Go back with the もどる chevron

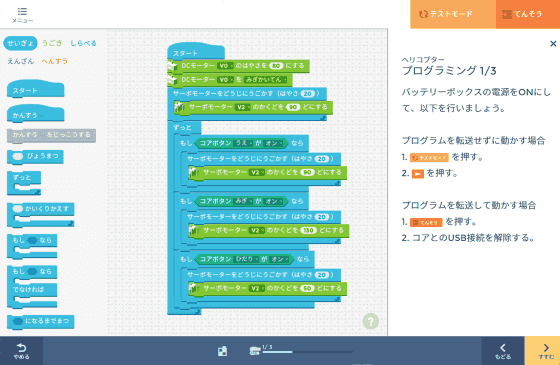point(502,351)
